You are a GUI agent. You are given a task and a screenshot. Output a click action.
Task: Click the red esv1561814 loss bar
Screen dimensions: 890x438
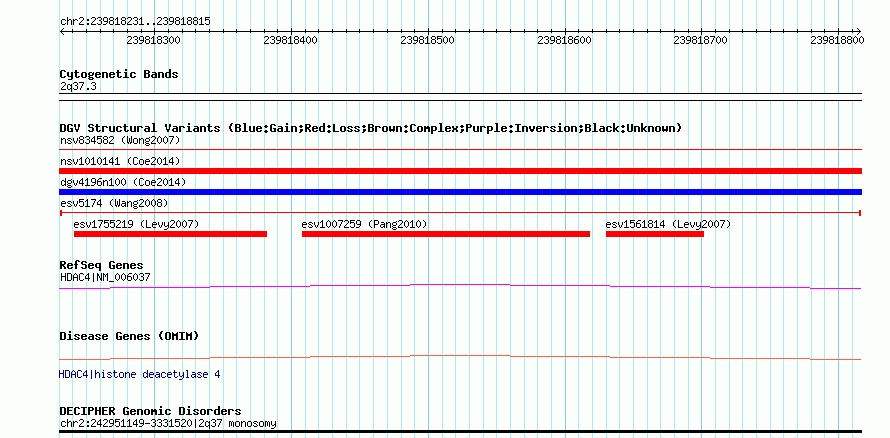pos(655,234)
